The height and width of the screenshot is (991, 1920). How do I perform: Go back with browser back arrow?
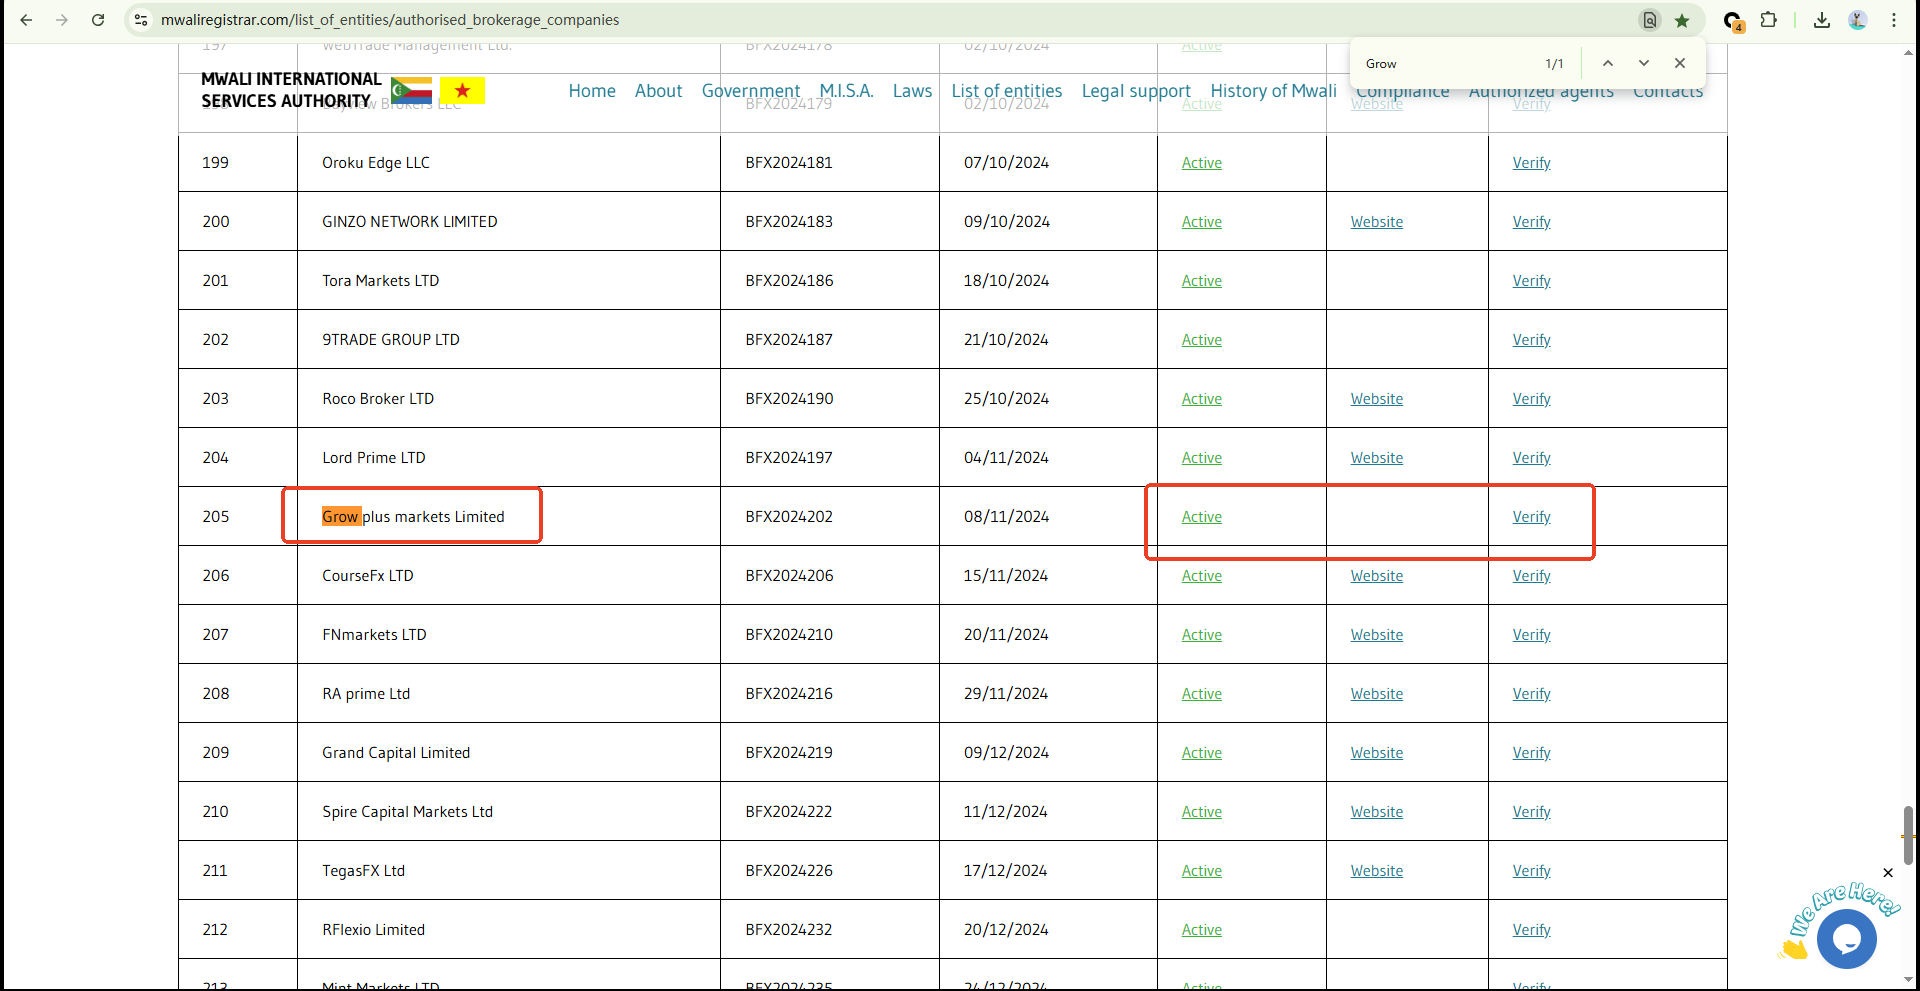(27, 20)
